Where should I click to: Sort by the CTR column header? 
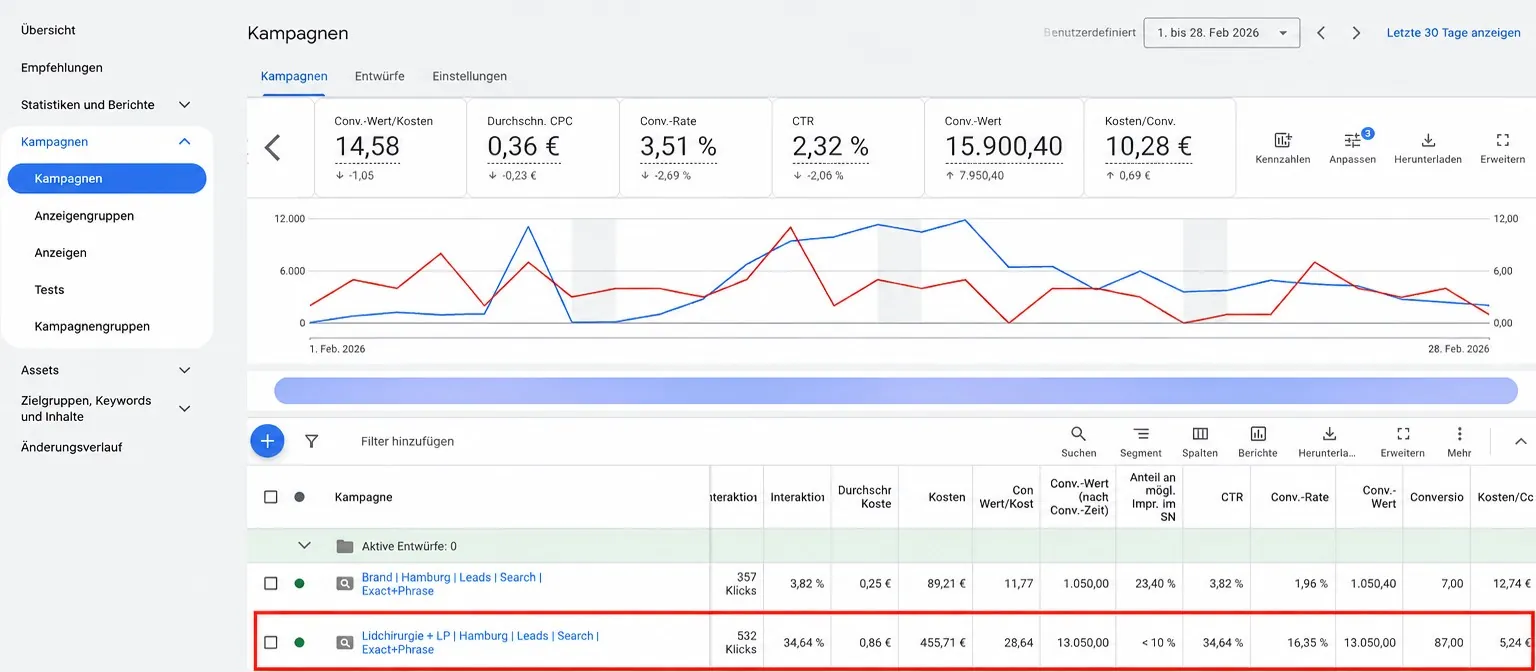(1232, 497)
